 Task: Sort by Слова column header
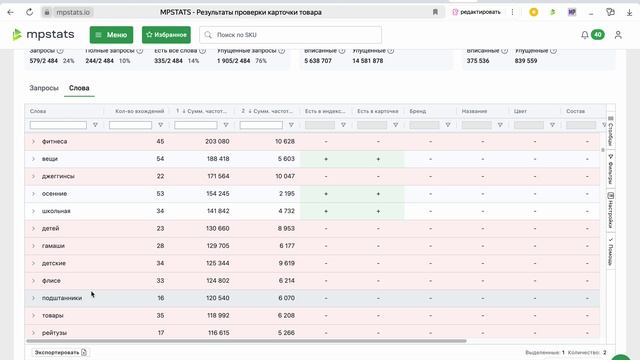(38, 111)
